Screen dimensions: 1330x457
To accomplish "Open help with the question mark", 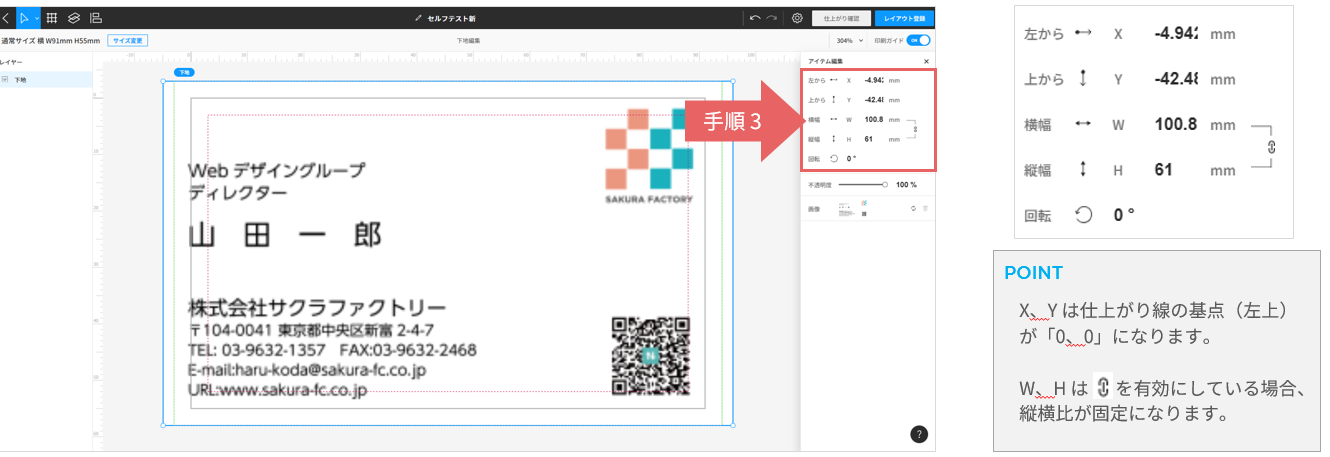I will pos(919,434).
